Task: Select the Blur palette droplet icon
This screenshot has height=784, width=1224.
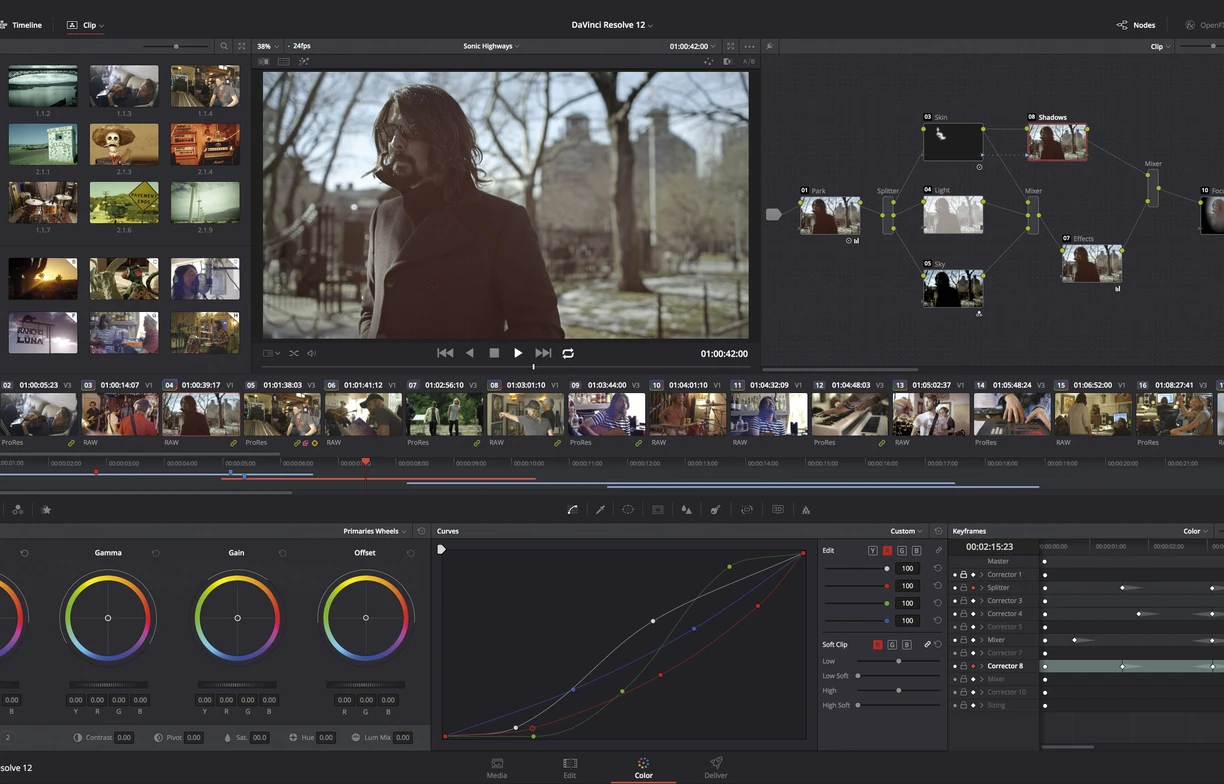Action: tap(687, 509)
